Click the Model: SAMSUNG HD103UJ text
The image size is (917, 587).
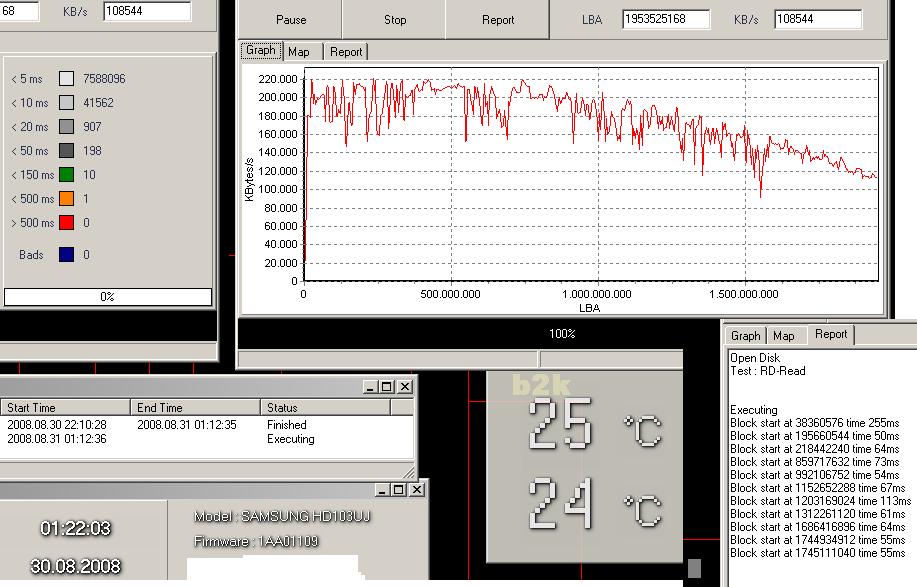tap(282, 516)
